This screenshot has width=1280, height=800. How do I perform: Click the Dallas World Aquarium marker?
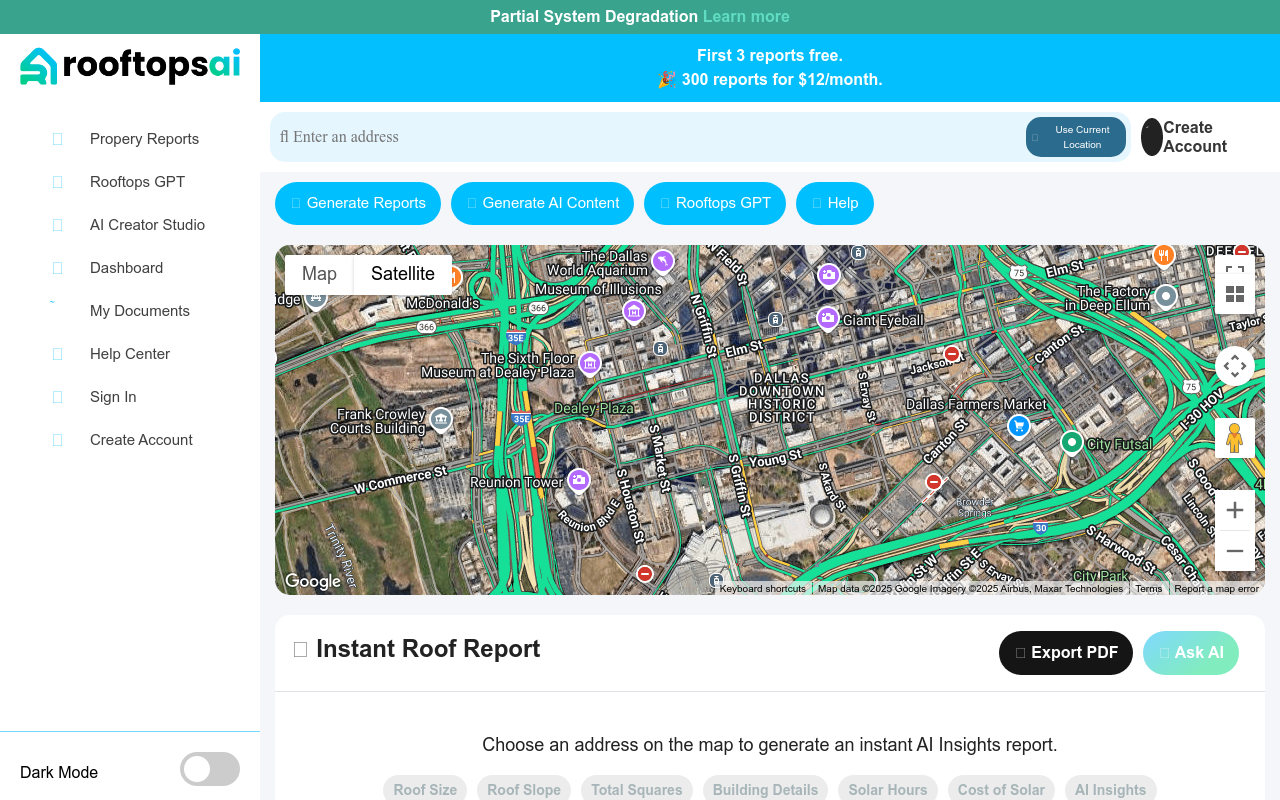point(662,262)
